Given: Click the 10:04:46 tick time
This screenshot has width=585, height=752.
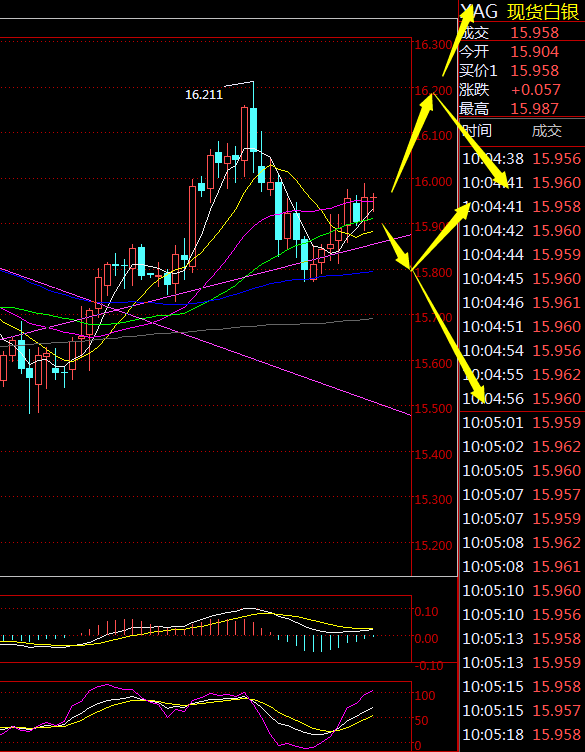Looking at the screenshot, I should tap(493, 303).
